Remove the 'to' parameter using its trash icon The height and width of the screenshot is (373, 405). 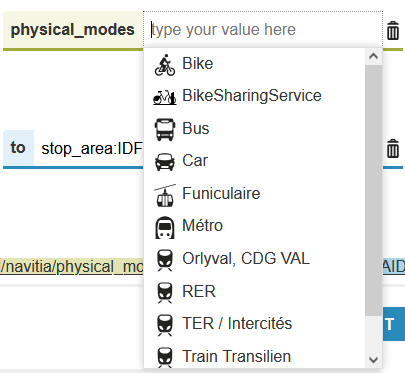tap(393, 149)
